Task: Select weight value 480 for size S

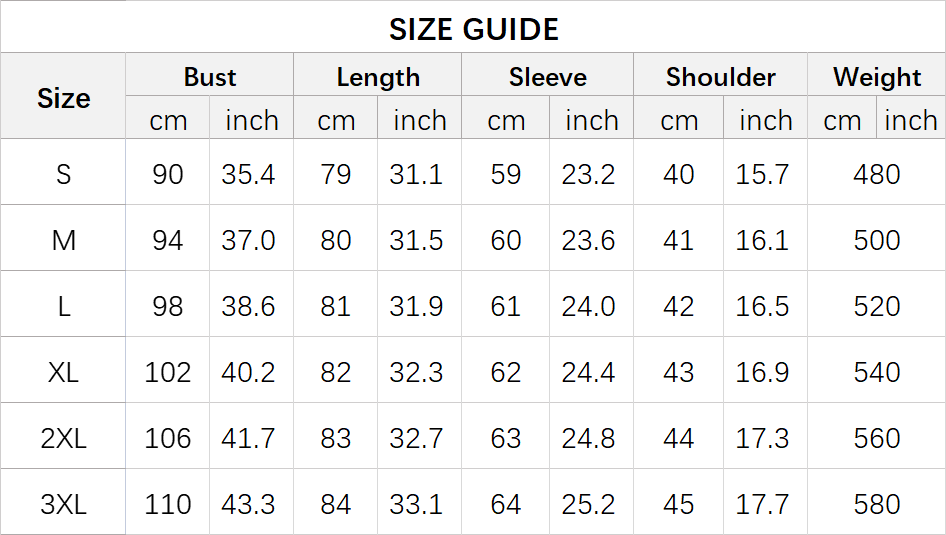Action: tap(877, 174)
